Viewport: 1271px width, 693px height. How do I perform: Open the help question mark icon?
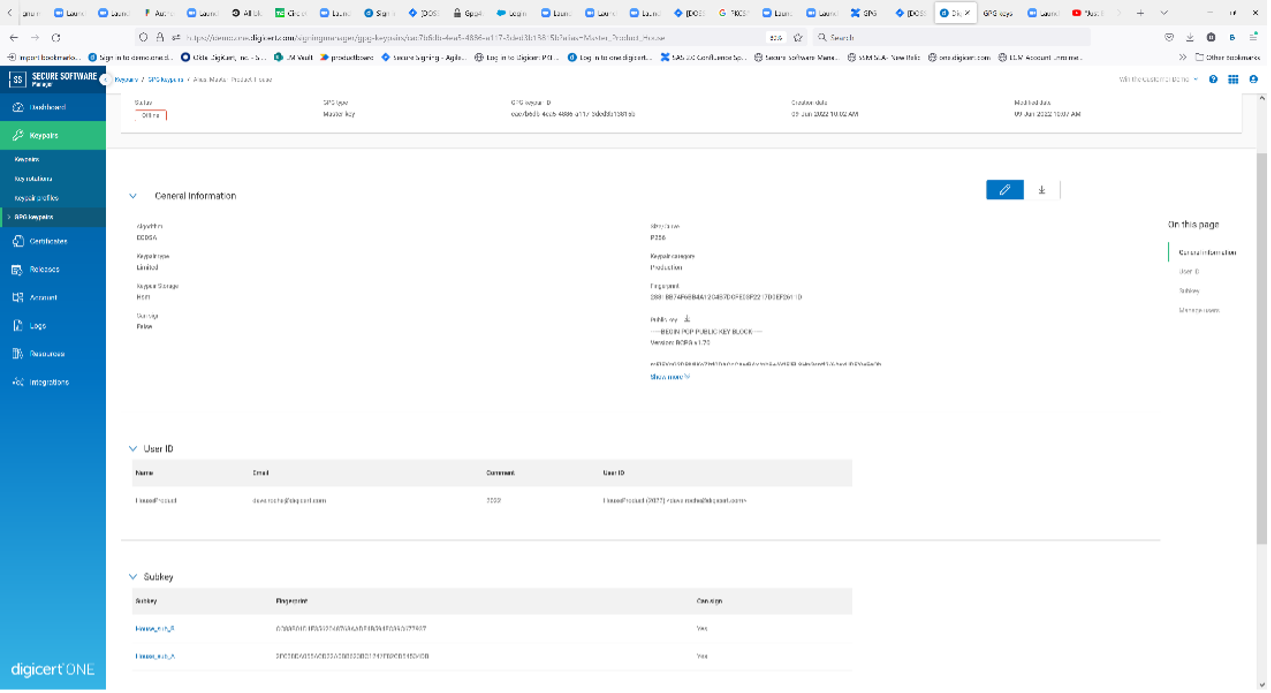pyautogui.click(x=1213, y=79)
